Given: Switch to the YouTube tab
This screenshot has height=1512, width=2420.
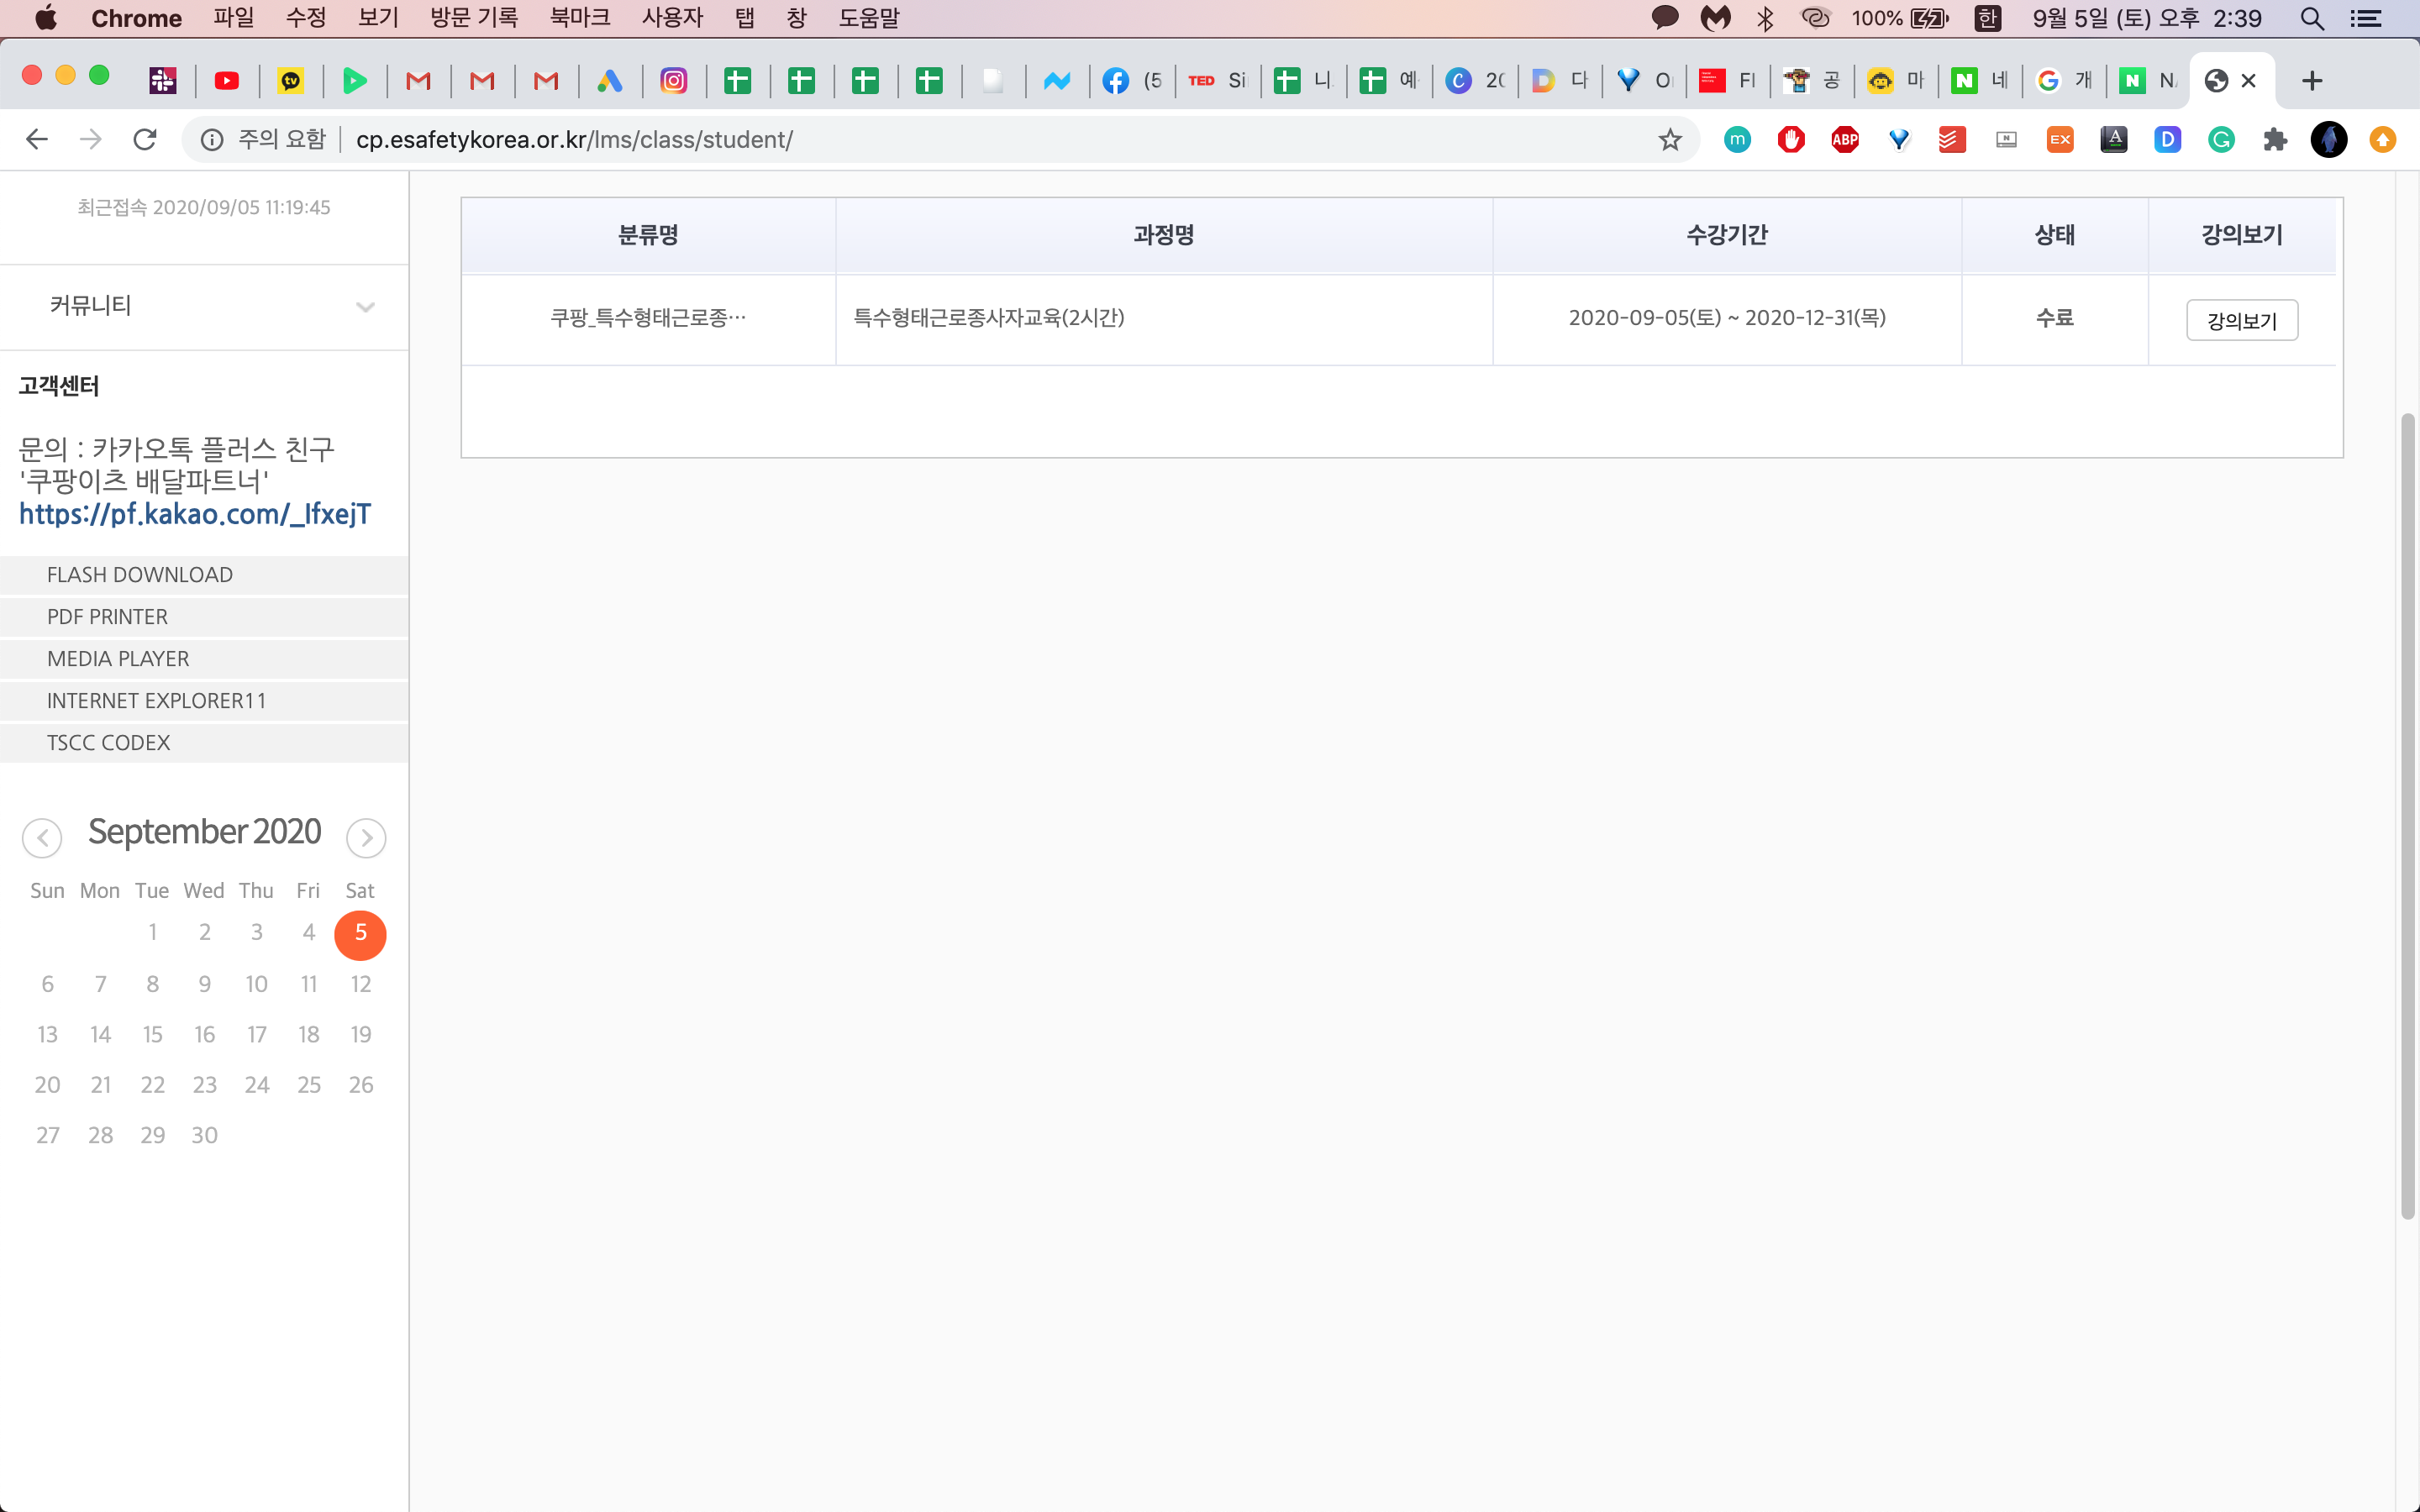Looking at the screenshot, I should pos(227,81).
